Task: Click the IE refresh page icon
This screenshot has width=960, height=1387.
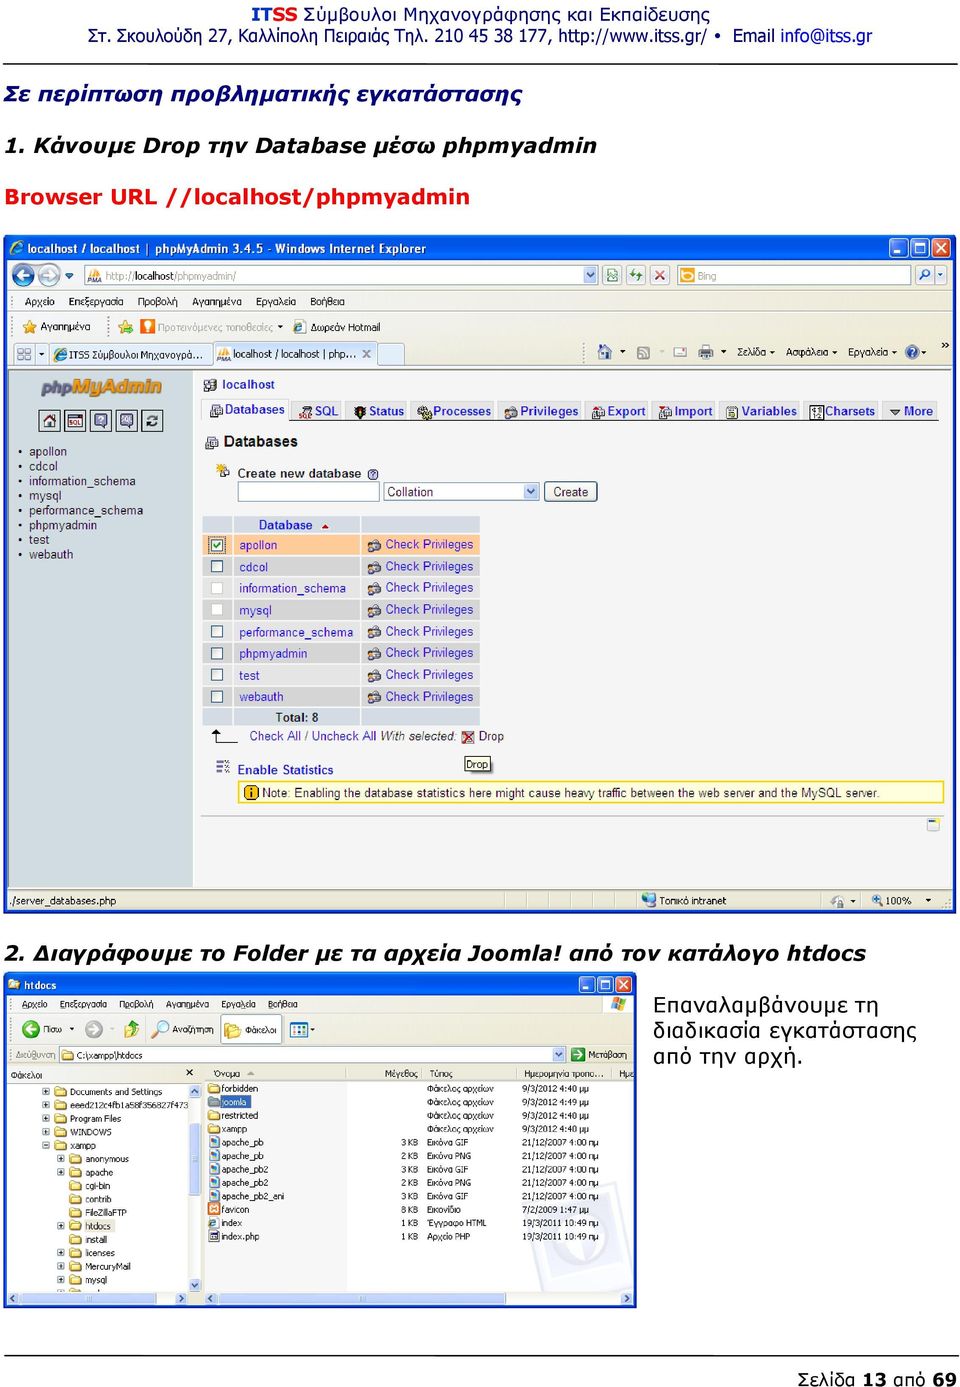Action: pyautogui.click(x=636, y=275)
